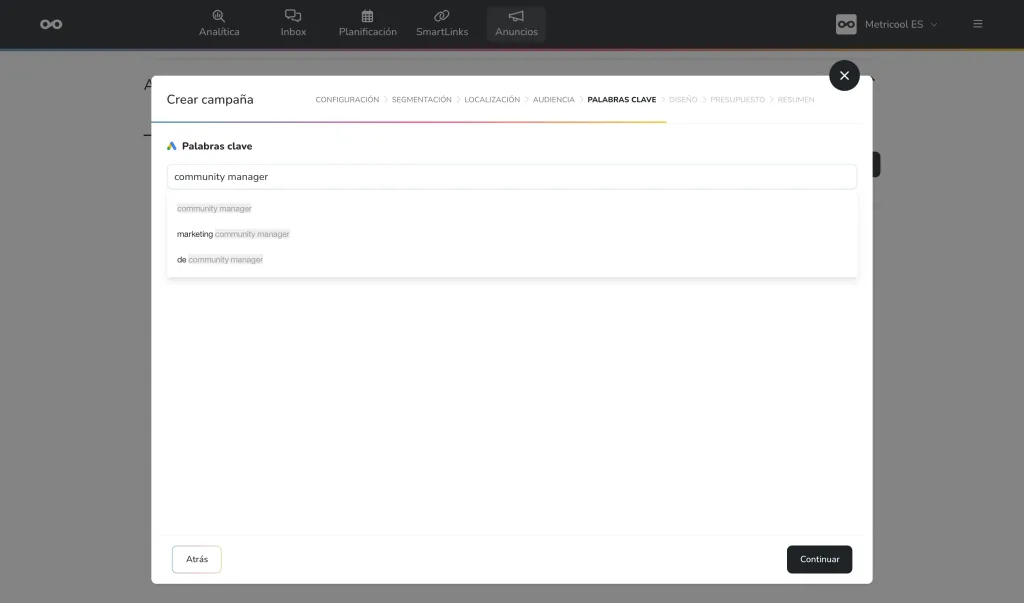Jump to Segmentación step
Viewport: 1024px width, 603px height.
click(421, 100)
